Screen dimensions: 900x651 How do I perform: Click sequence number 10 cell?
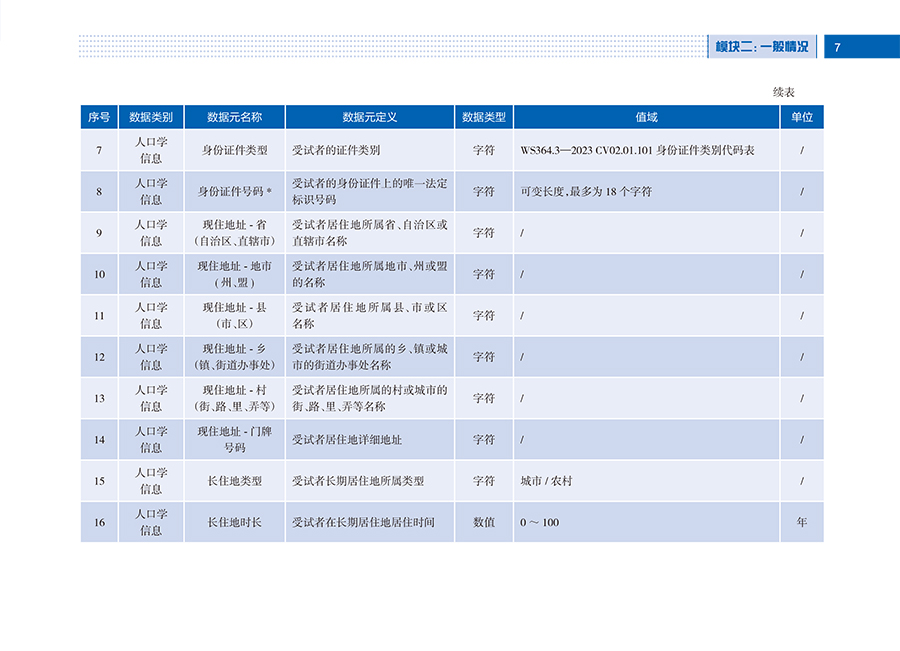(99, 274)
